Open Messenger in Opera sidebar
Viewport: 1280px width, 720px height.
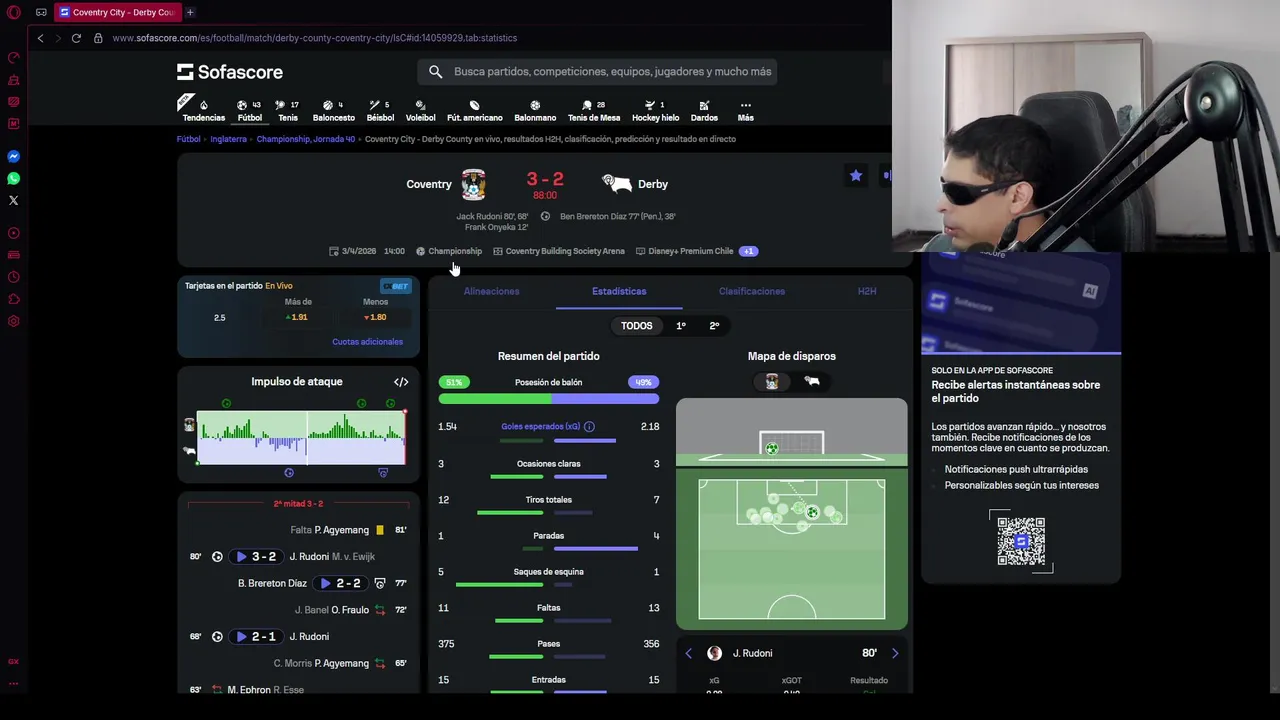[13, 156]
